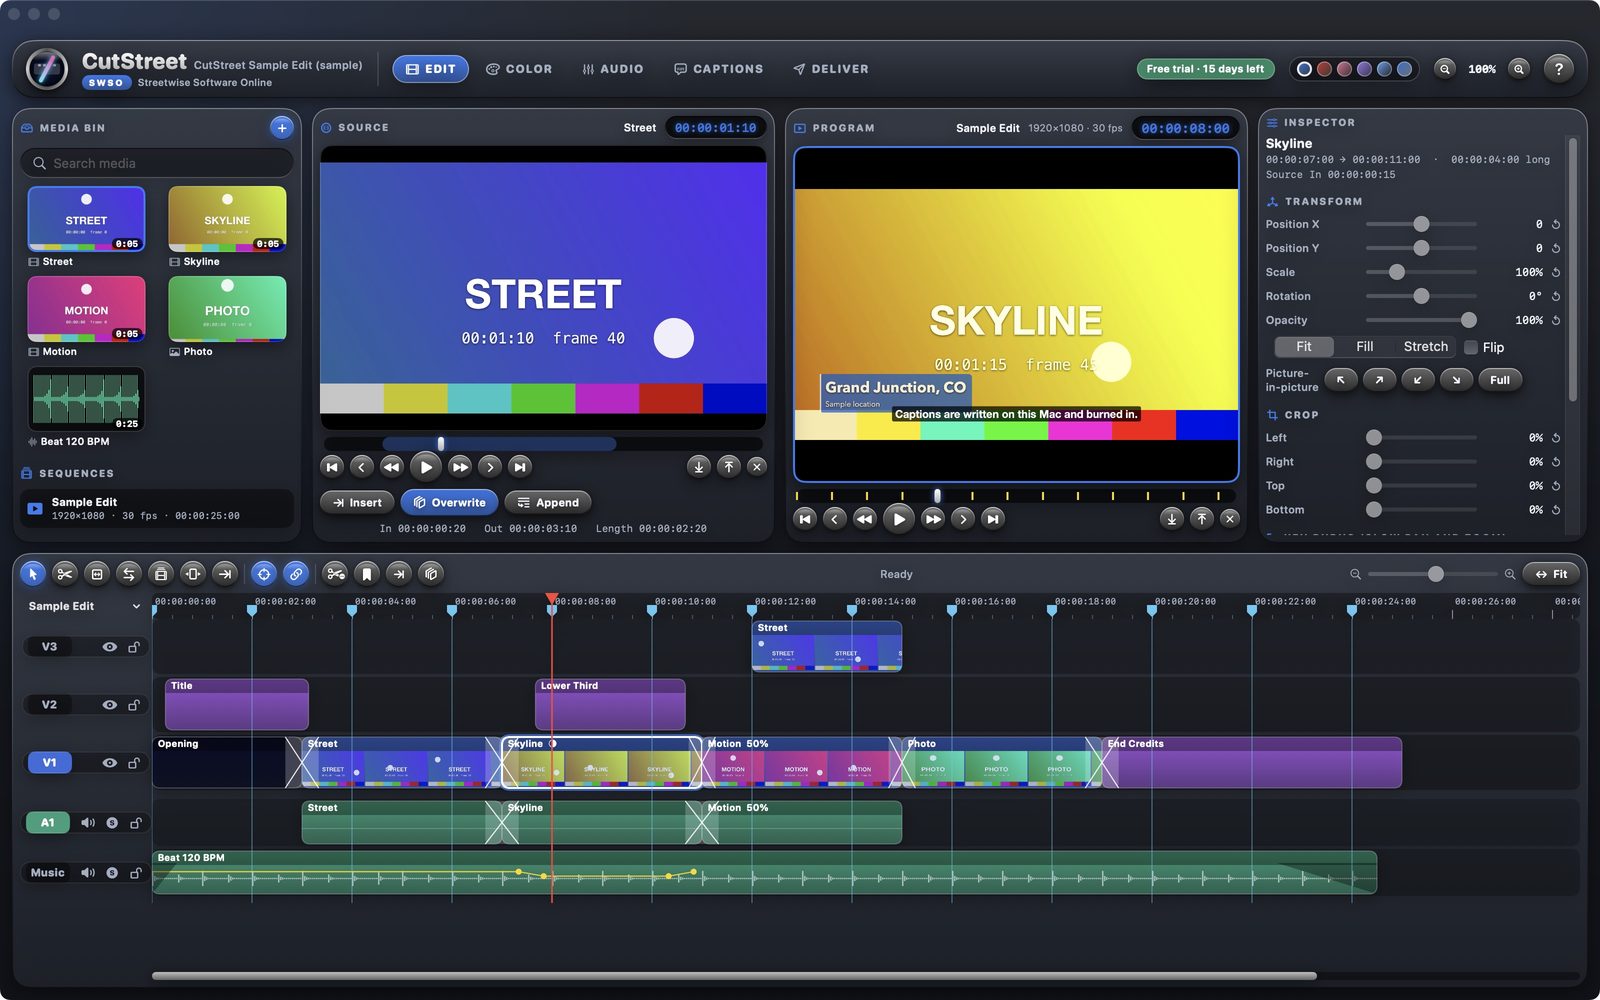The image size is (1600, 1000).
Task: Adjust the timeline zoom slider
Action: pos(1433,574)
